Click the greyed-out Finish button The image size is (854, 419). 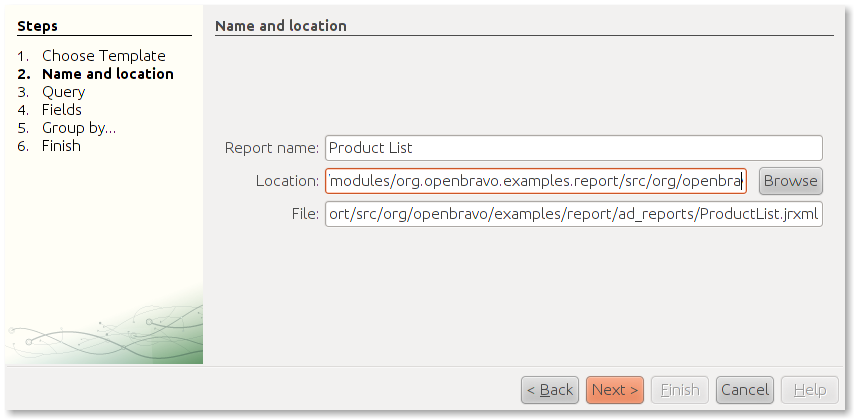click(680, 390)
